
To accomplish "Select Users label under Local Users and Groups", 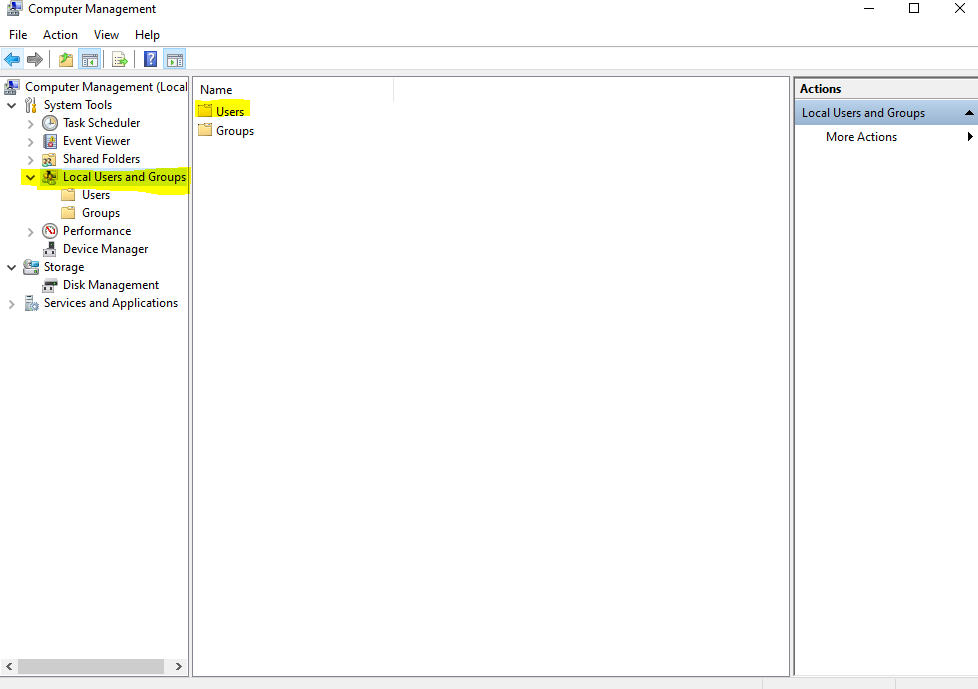I will pyautogui.click(x=96, y=195).
